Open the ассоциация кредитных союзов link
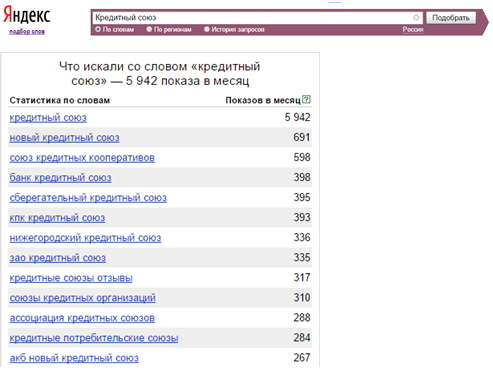Viewport: 493px width, 371px height. pos(82,318)
